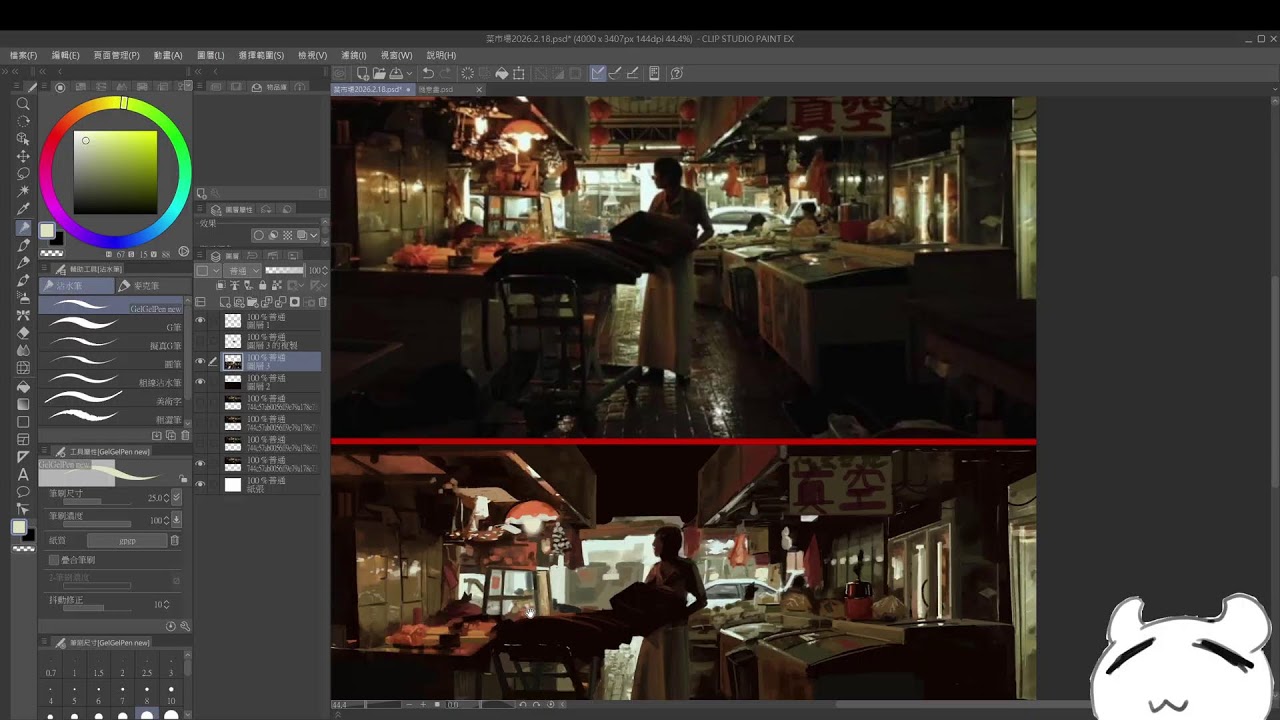This screenshot has height=720, width=1280.
Task: Adjust layer opacity stepper at 100
Action: tap(324, 271)
